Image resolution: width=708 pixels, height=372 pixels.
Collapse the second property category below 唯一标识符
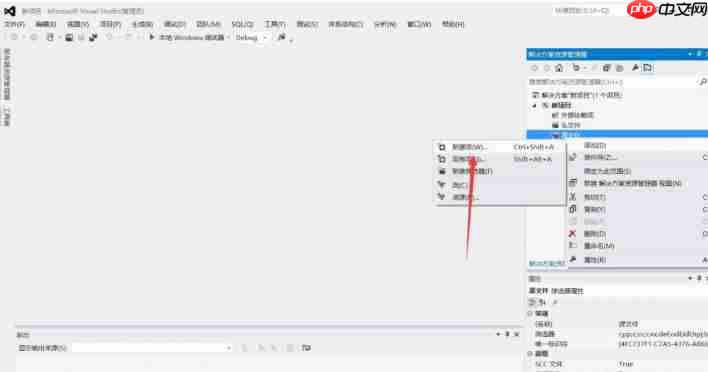pyautogui.click(x=531, y=353)
